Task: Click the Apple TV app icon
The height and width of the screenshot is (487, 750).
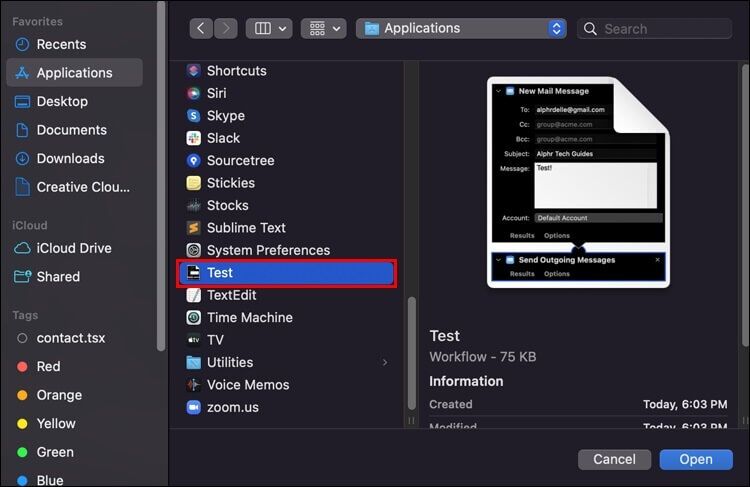Action: (x=193, y=340)
